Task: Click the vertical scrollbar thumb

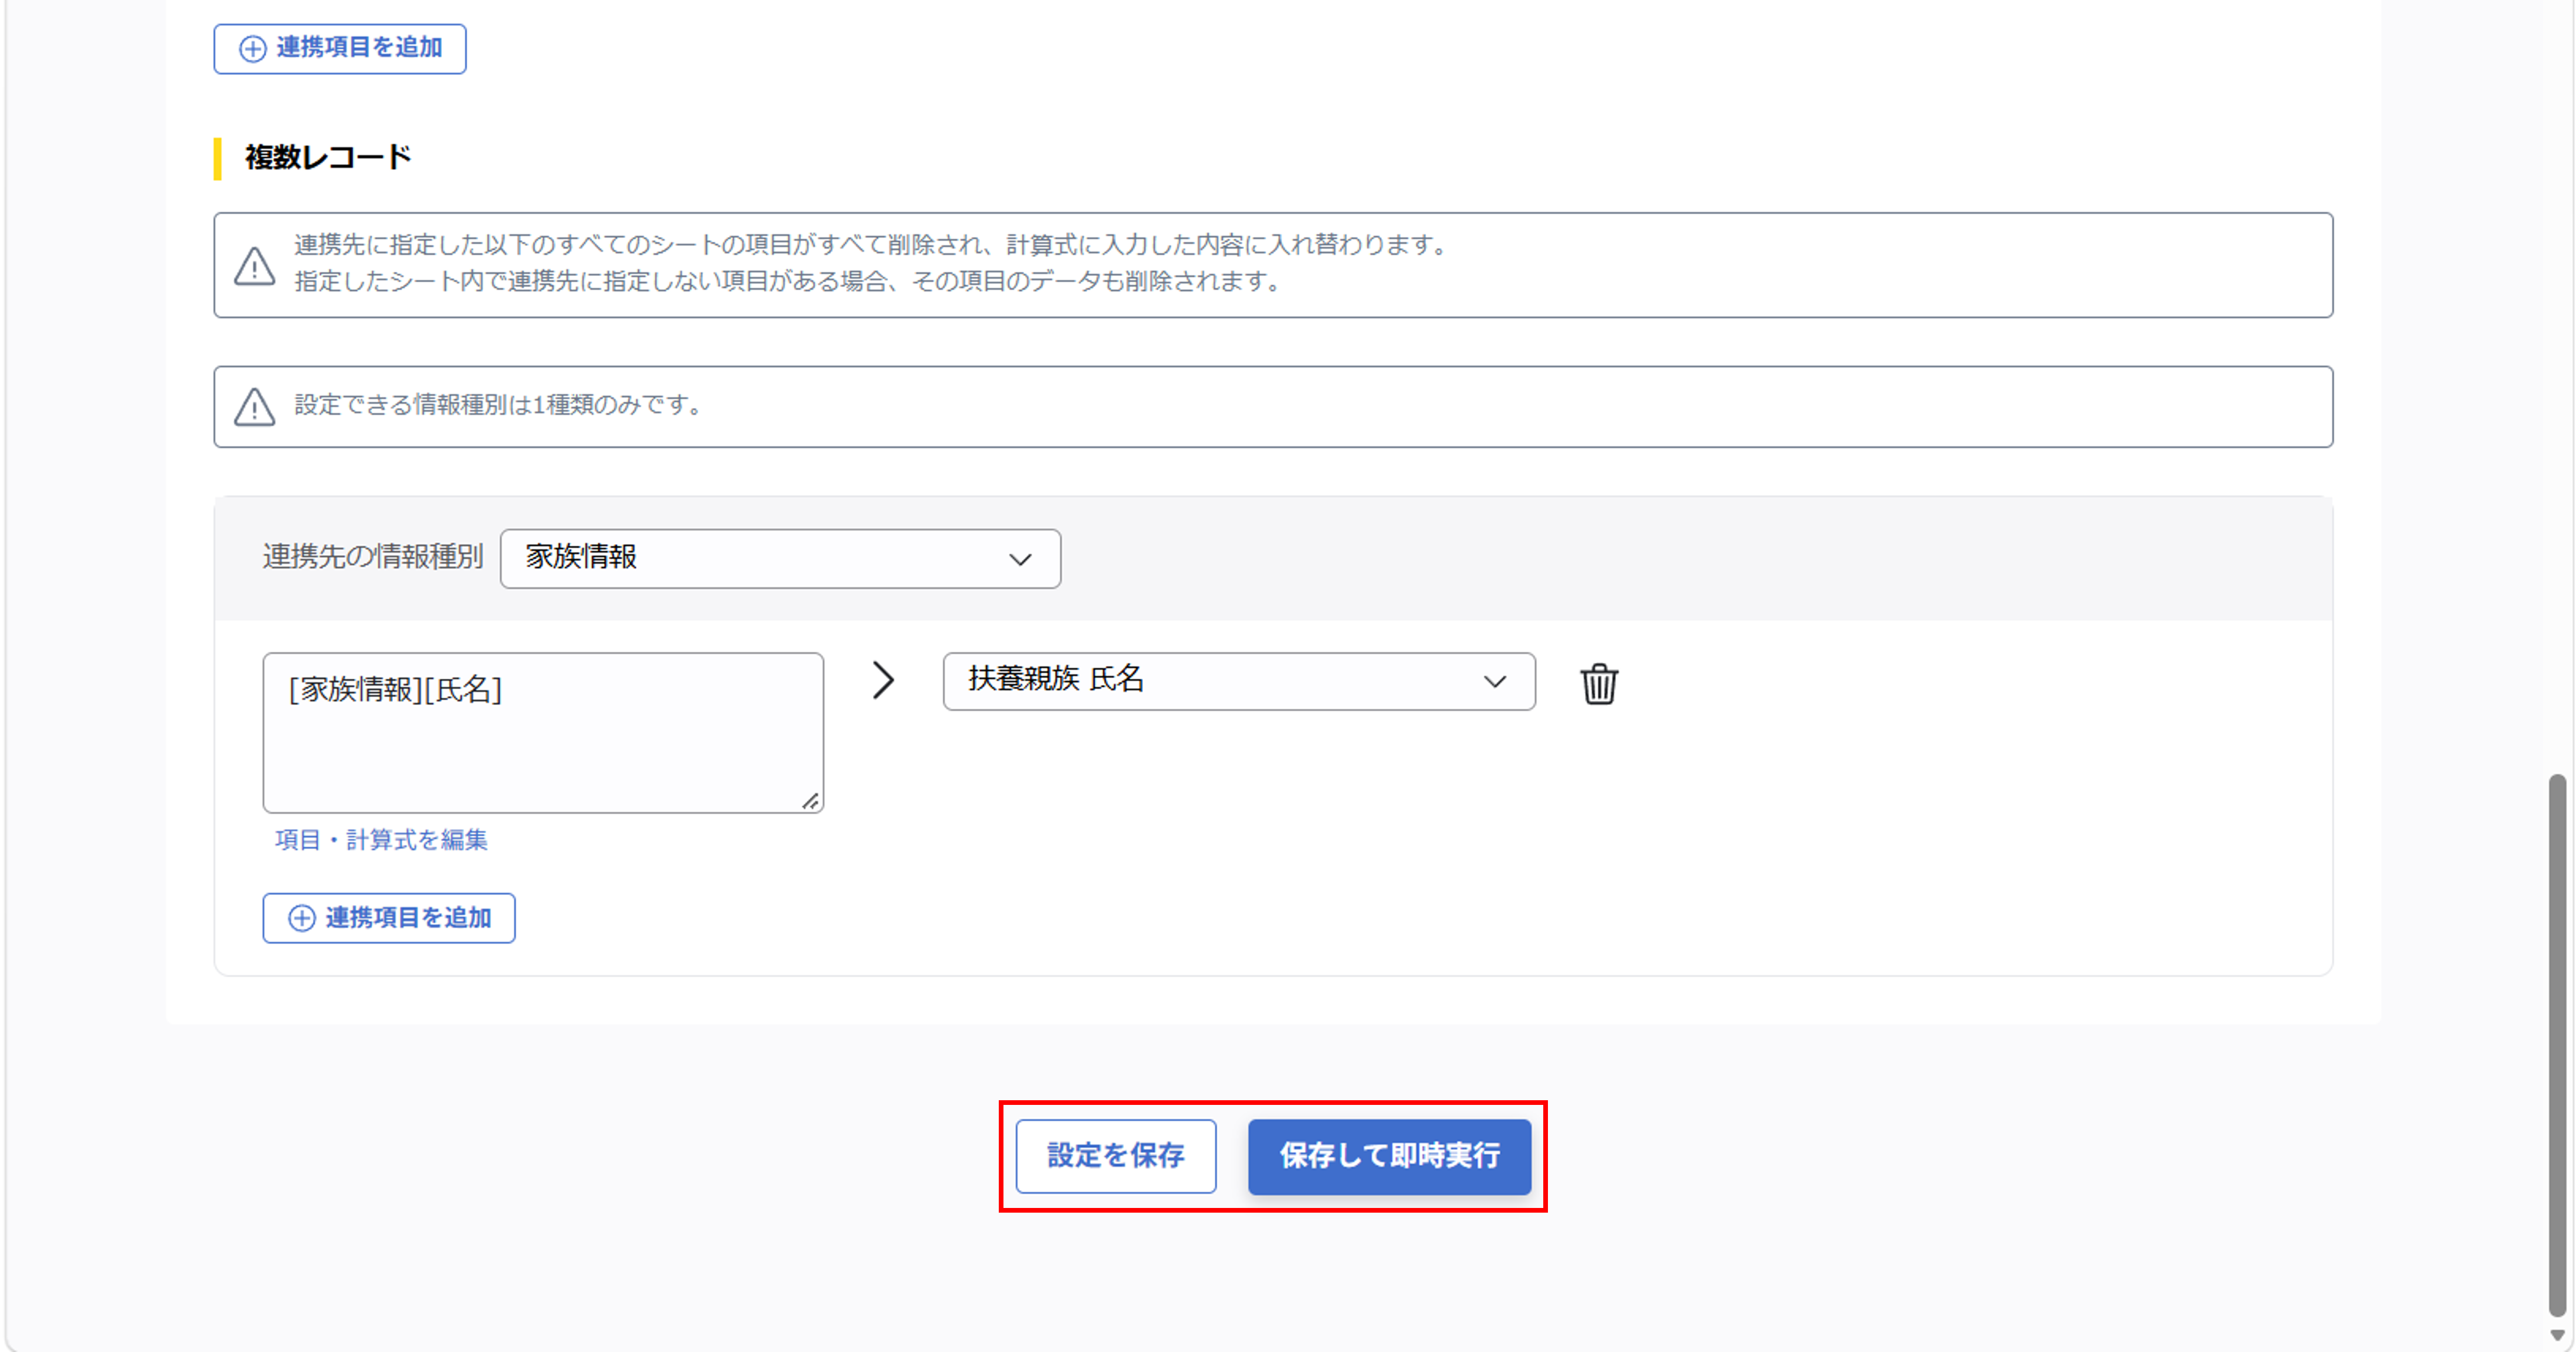Action: pyautogui.click(x=2557, y=1044)
